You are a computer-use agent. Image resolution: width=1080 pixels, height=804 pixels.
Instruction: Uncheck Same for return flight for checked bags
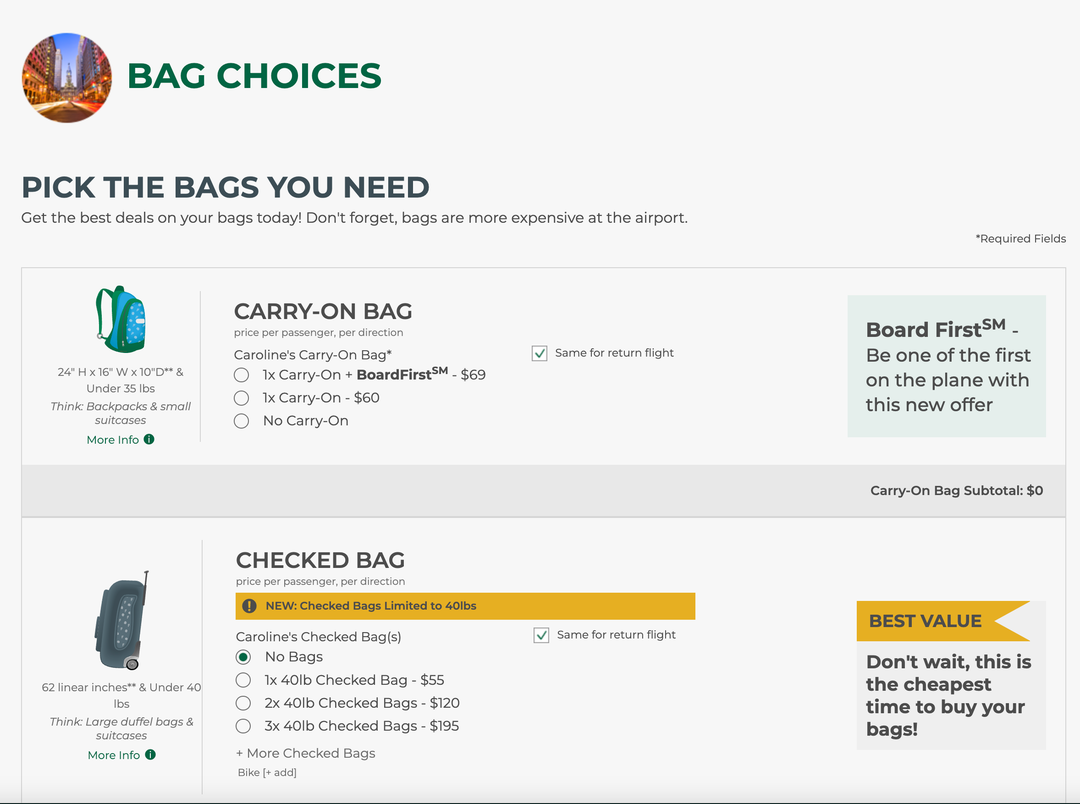coord(541,635)
